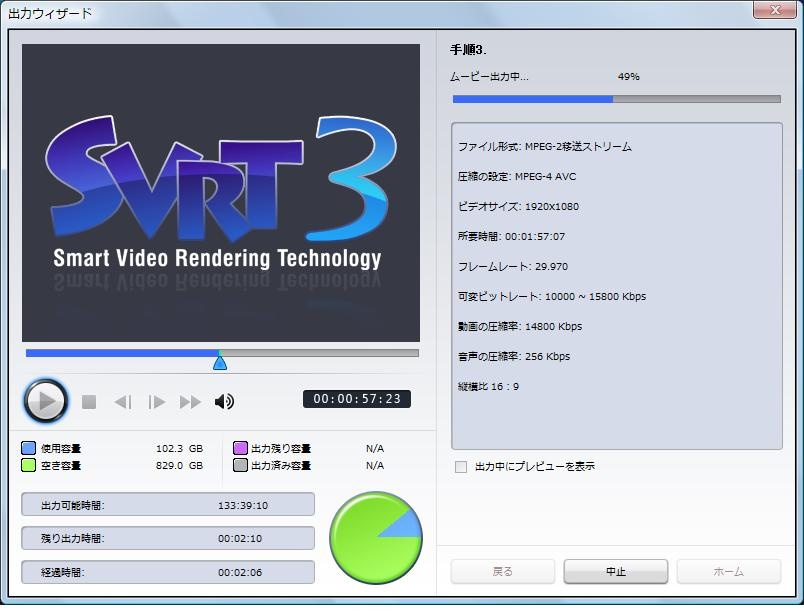
Task: Click the 中止 button
Action: 616,571
